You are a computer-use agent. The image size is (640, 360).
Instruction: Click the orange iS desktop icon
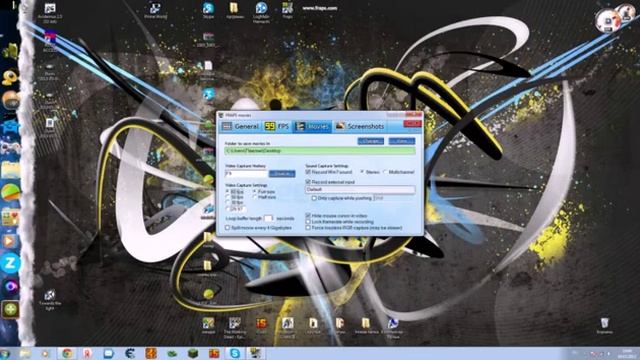(x=261, y=325)
